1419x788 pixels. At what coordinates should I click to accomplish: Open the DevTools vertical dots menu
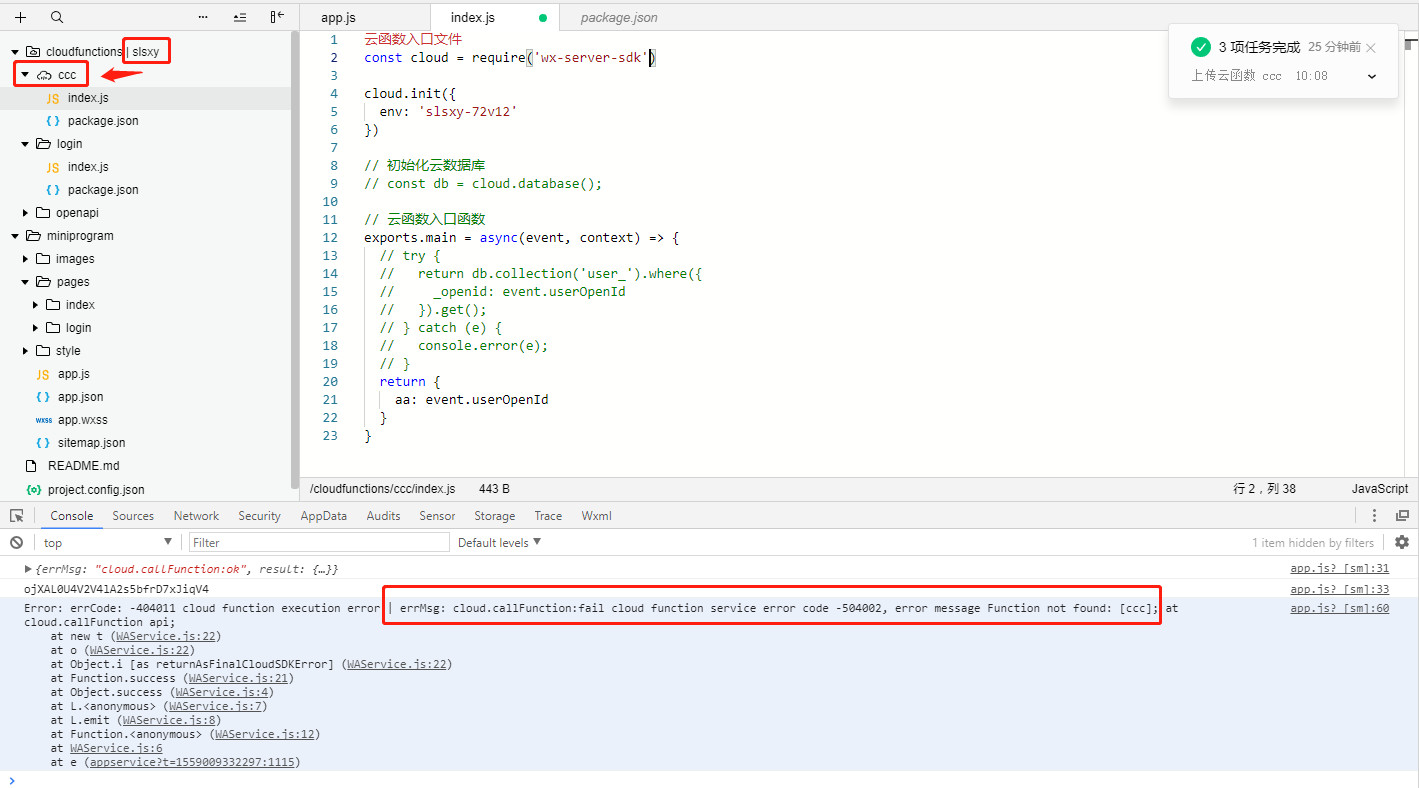coord(1374,516)
